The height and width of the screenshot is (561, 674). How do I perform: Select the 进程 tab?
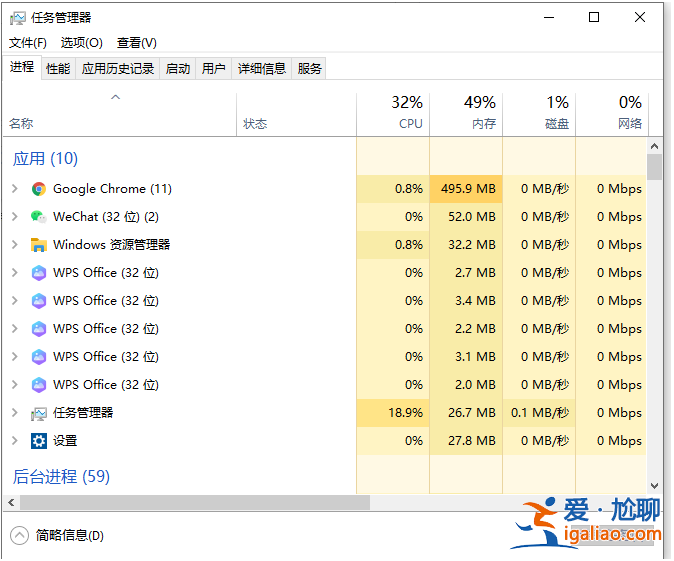(22, 67)
